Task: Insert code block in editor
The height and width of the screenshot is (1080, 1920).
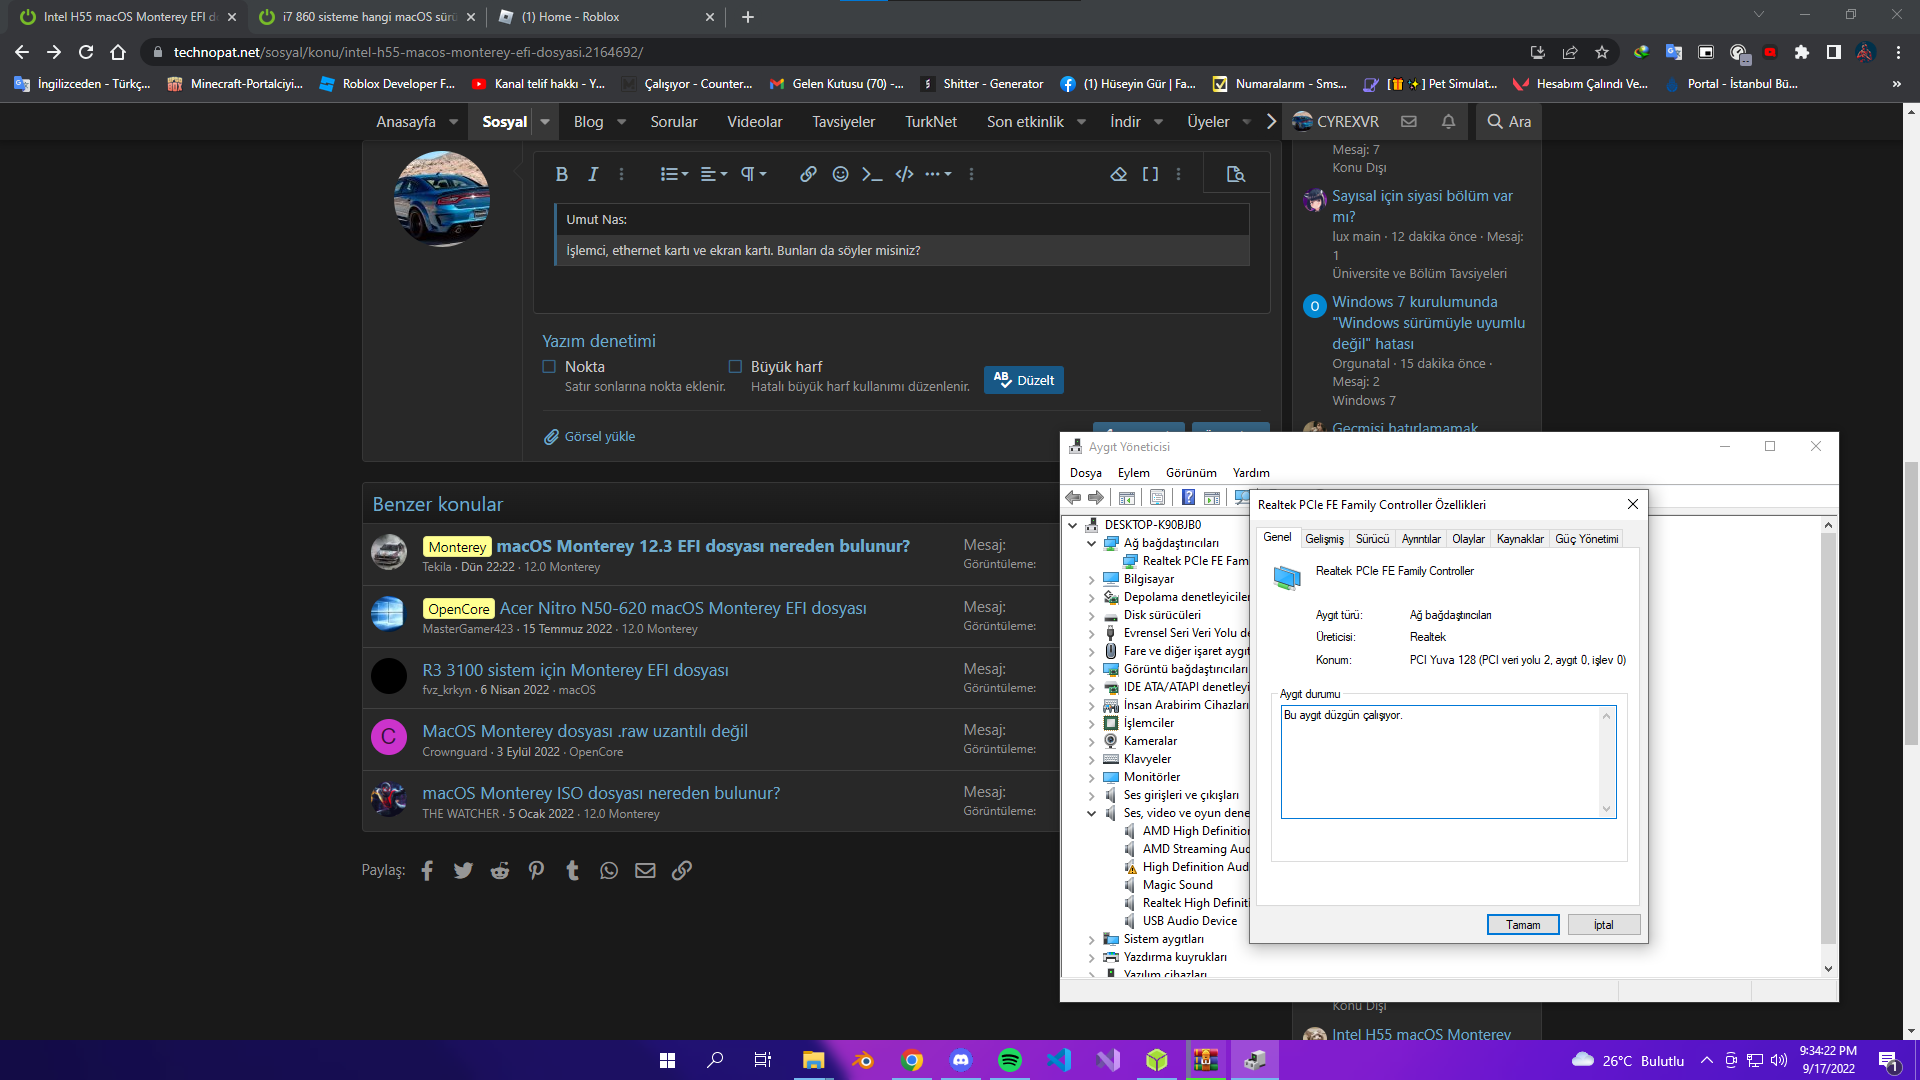Action: pos(904,174)
